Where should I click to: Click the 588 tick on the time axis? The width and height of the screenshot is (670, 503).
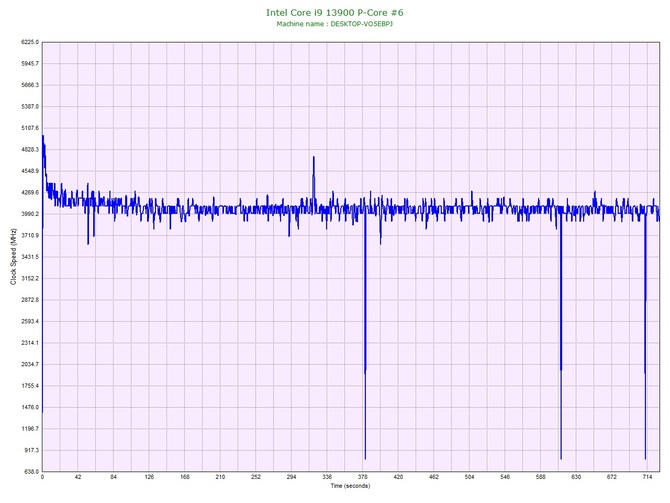pos(541,477)
